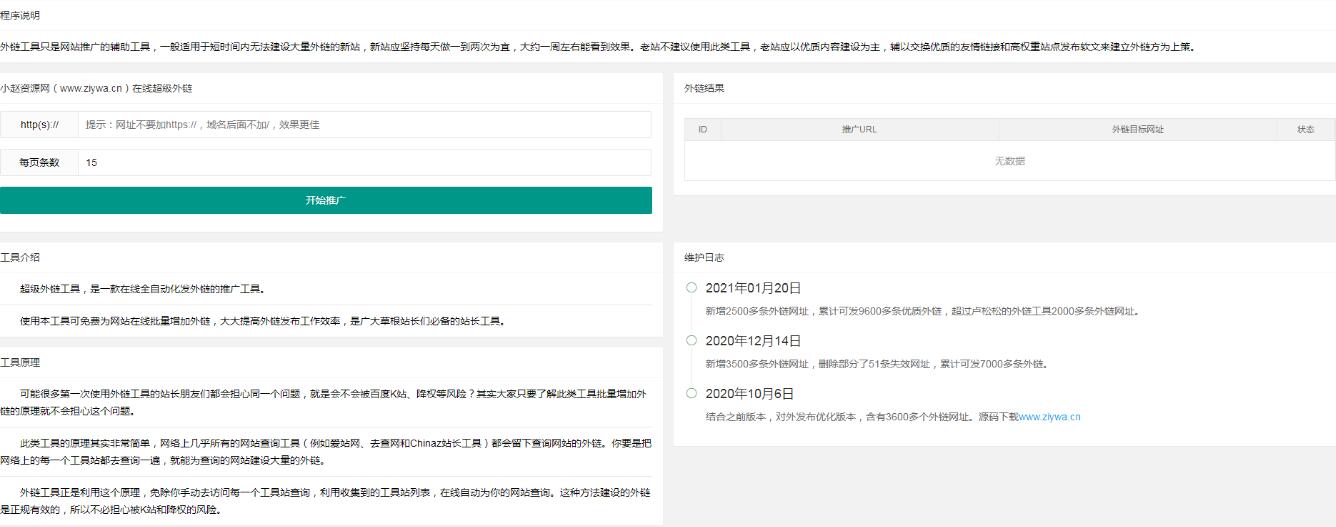Open the www.ziywa.cn source download link
This screenshot has height=527, width=1336.
[x=1049, y=416]
